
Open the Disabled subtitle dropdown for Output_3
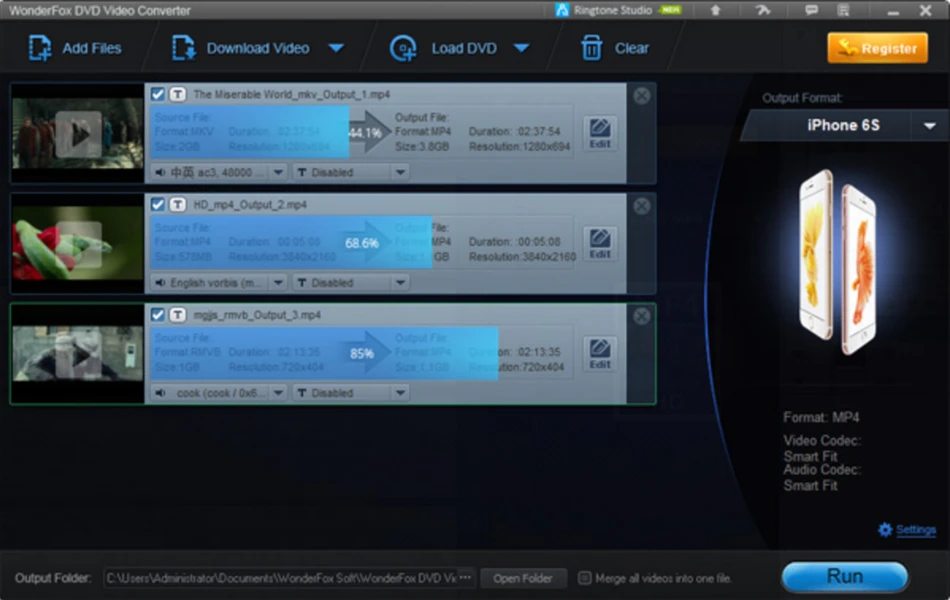(350, 392)
